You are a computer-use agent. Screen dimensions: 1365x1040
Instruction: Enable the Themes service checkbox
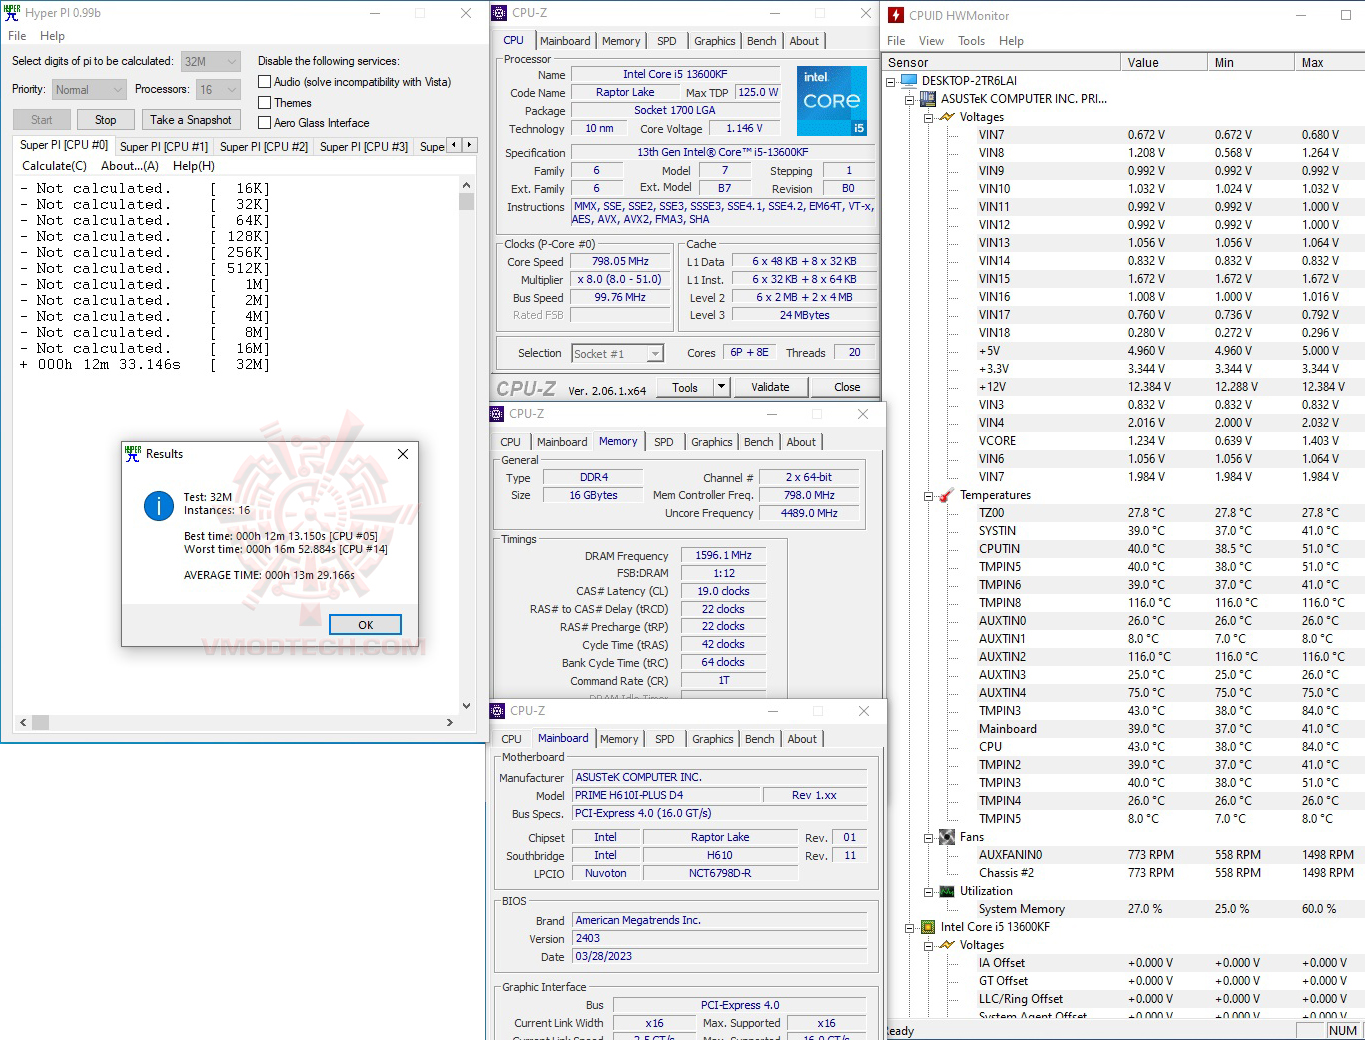click(265, 103)
